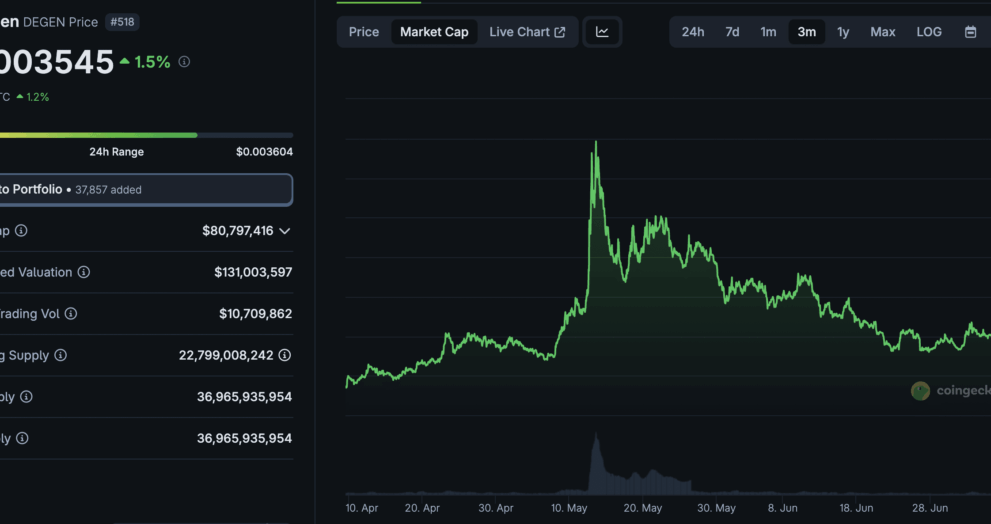Click the 20. May axis label
The image size is (991, 524).
643,508
